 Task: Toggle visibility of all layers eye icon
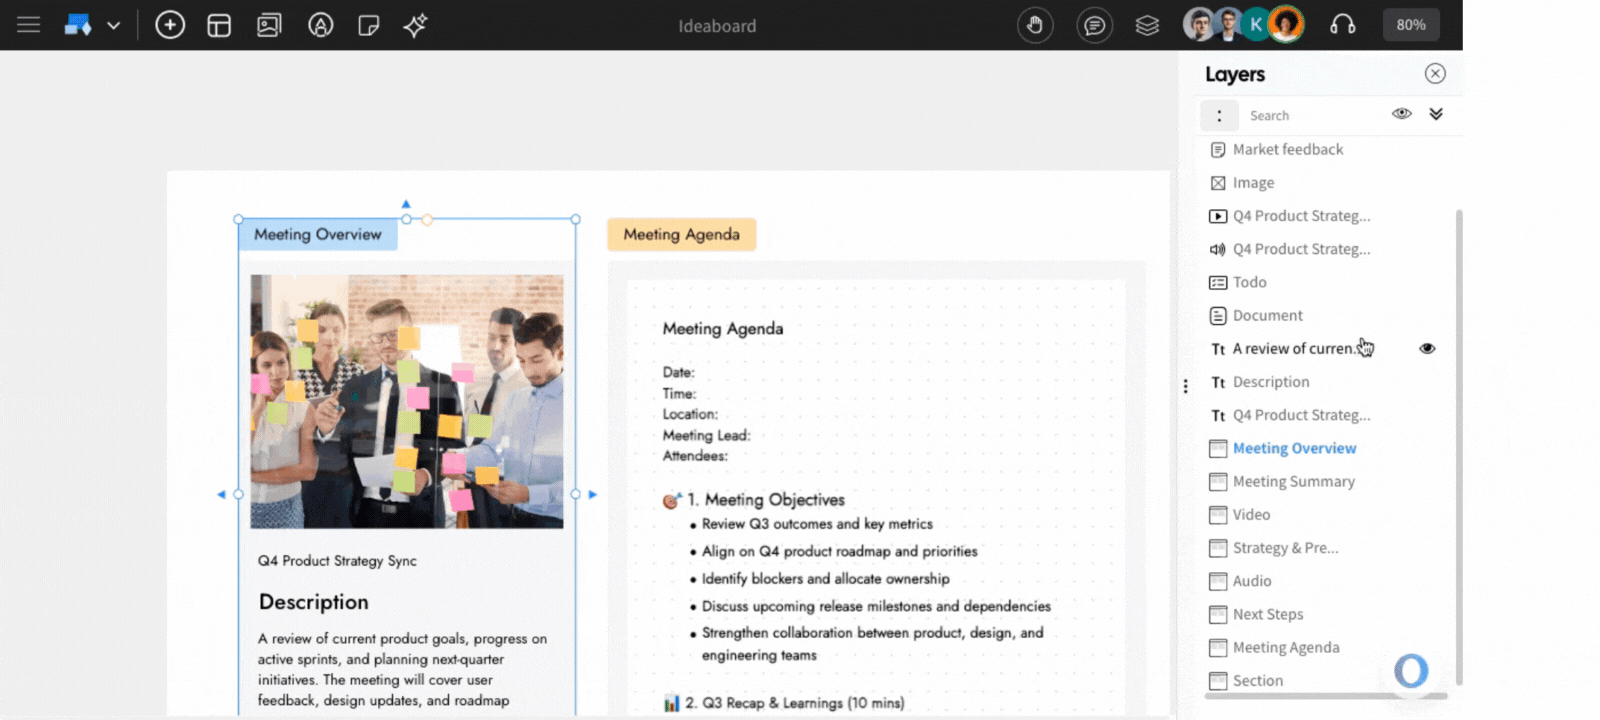(x=1402, y=114)
